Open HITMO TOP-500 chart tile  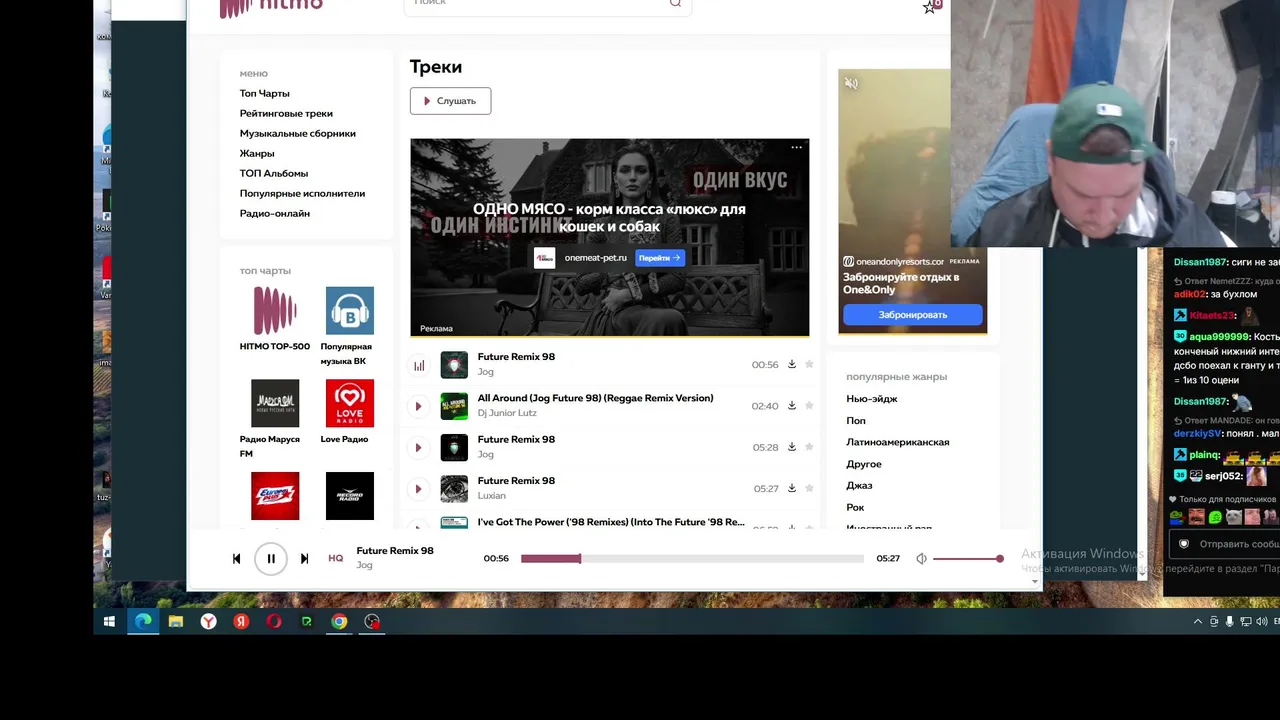pos(275,319)
